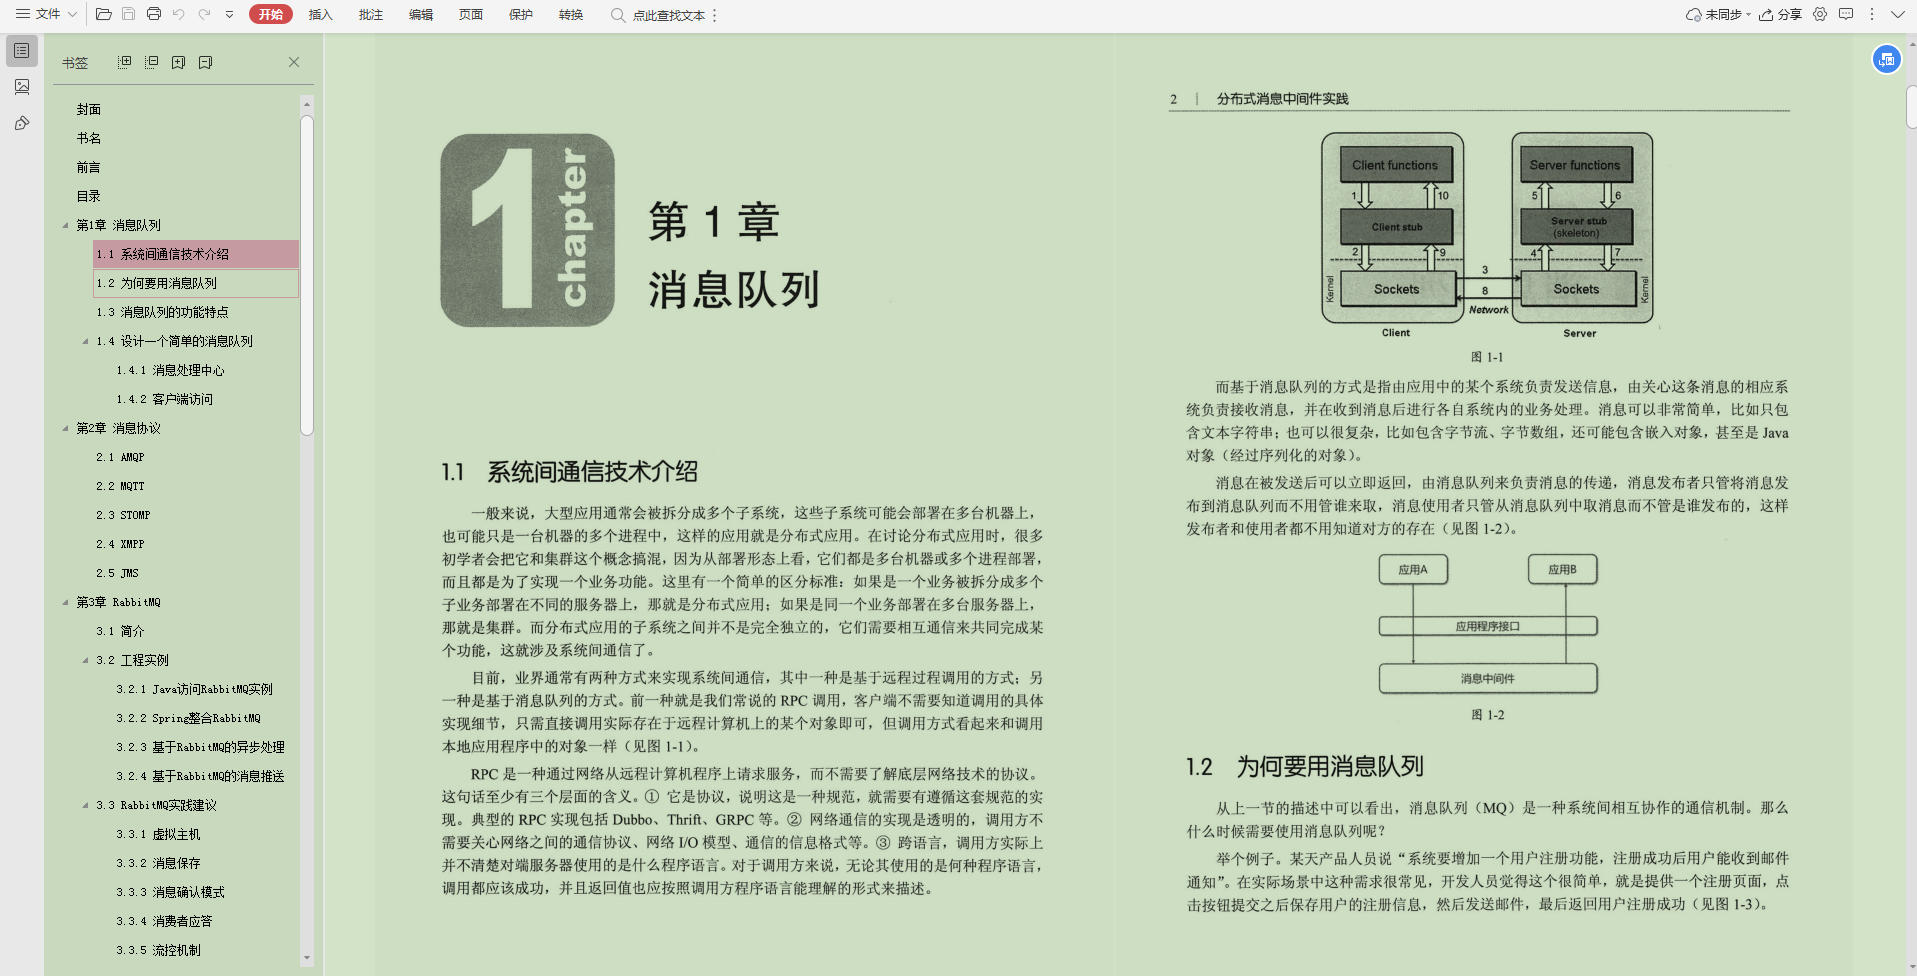This screenshot has width=1917, height=976.
Task: Click the add bookmark icon
Action: (178, 62)
